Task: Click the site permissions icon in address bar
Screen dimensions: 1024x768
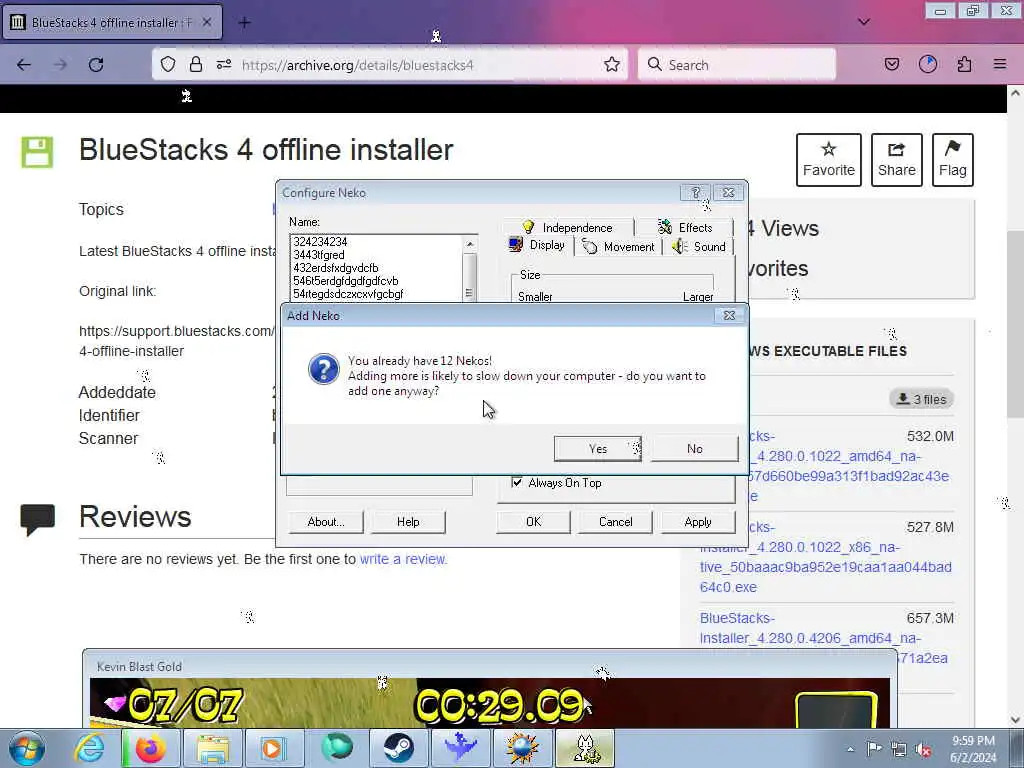Action: tap(224, 64)
